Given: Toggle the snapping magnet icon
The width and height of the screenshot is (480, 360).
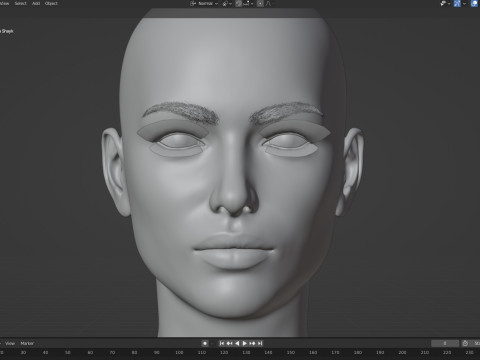Looking at the screenshot, I should (239, 4).
